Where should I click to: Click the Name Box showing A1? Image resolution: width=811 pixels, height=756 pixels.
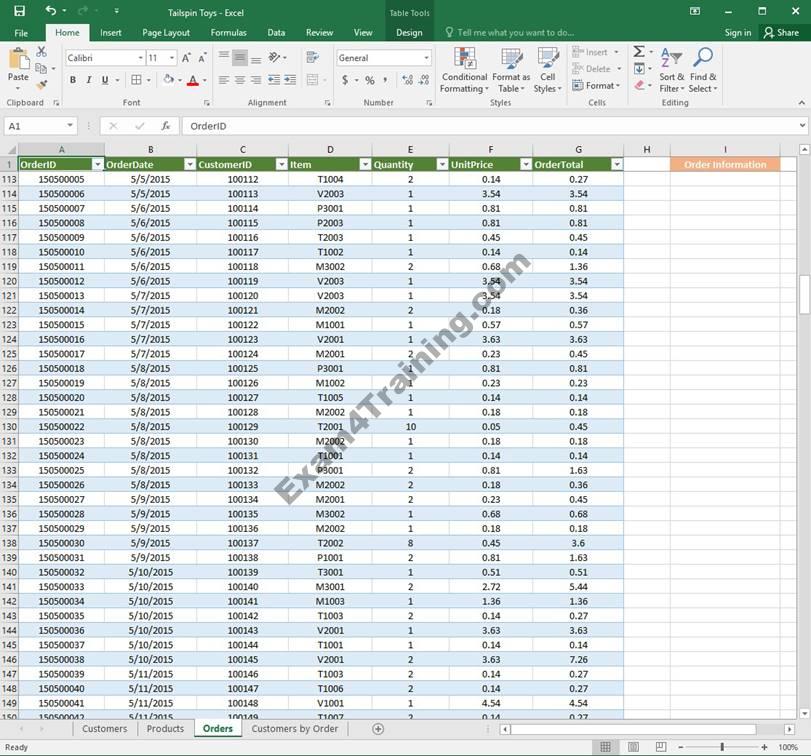[x=36, y=126]
